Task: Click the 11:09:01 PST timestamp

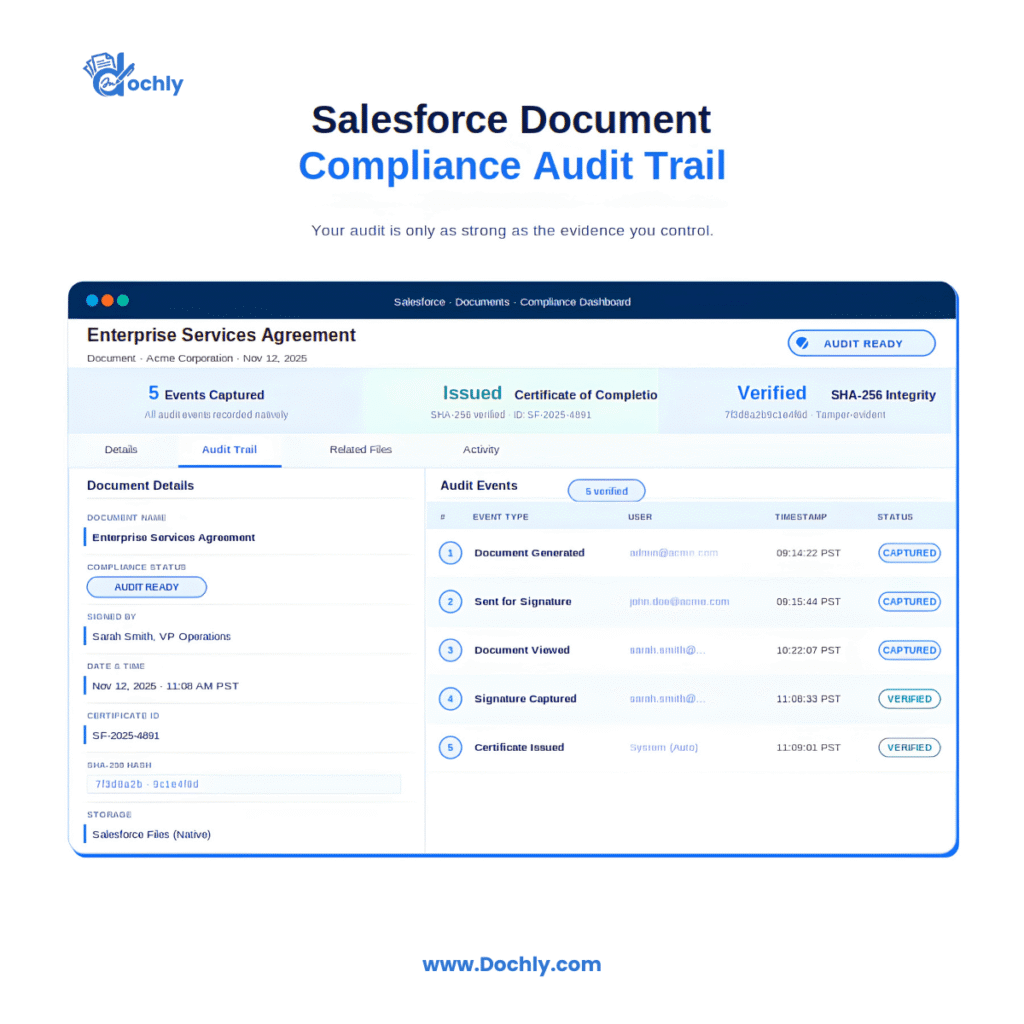Action: tap(808, 748)
